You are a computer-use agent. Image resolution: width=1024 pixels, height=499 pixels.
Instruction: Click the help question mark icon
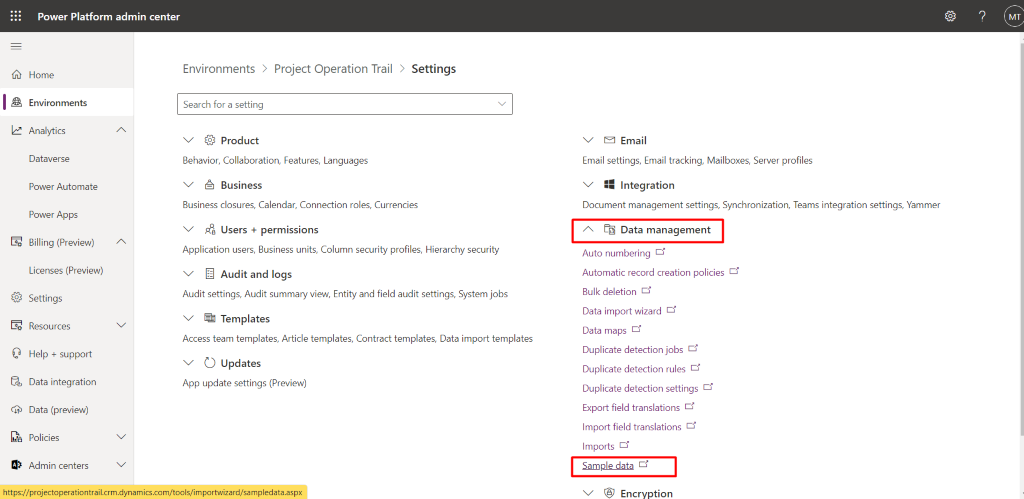pos(982,16)
